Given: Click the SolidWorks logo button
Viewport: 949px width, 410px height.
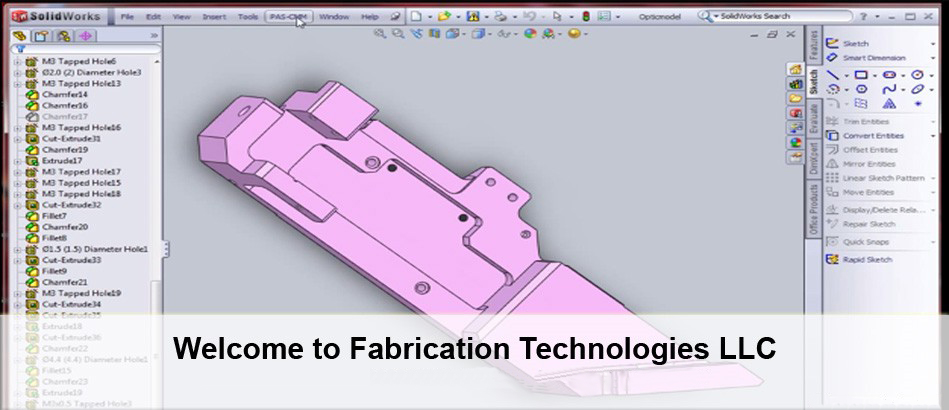Looking at the screenshot, I should click(x=56, y=16).
